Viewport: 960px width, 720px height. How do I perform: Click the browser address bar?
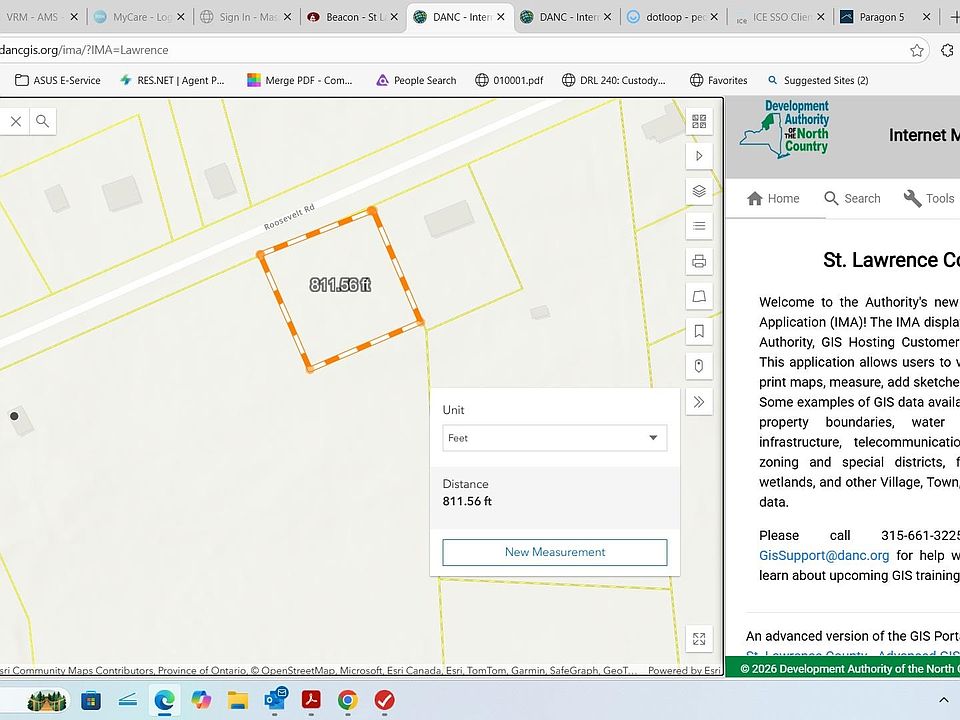(450, 50)
